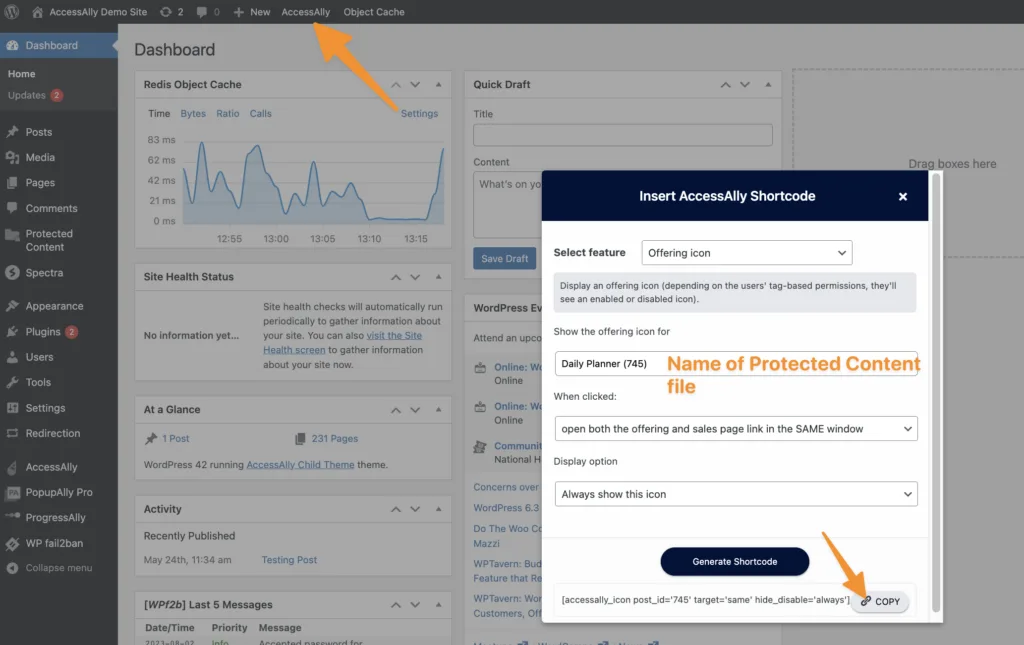
Task: Copy the generated shortcode
Action: point(880,601)
